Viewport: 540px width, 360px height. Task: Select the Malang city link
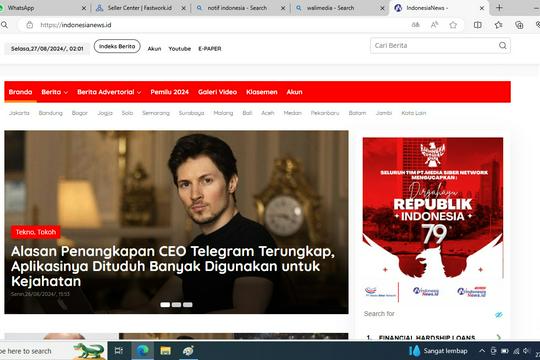[x=223, y=113]
